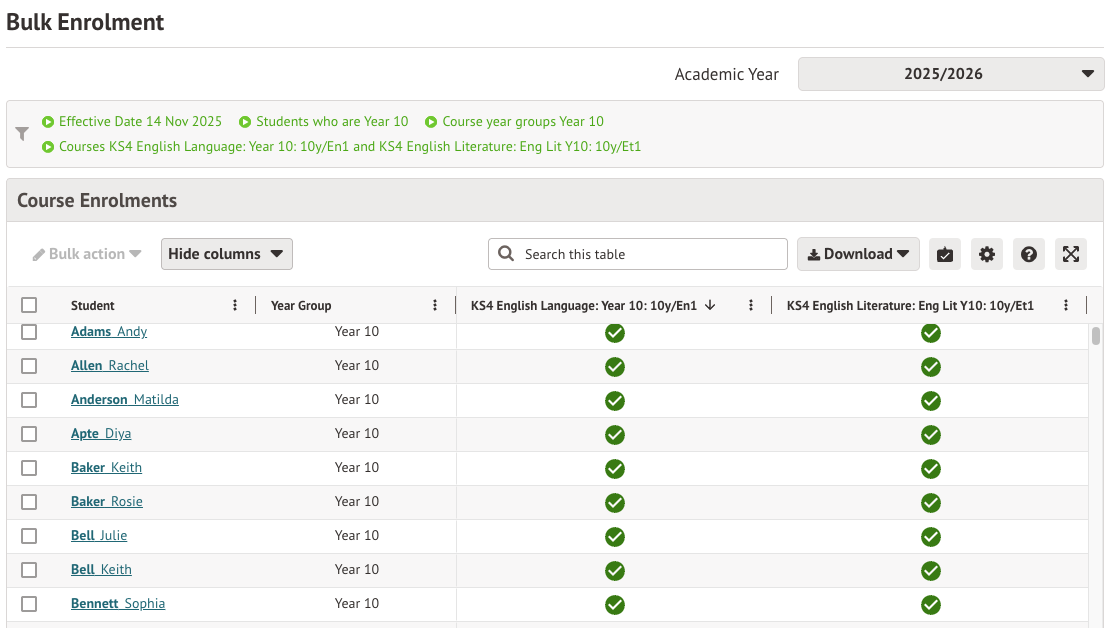
Task: Click Adams Andy's English Language enrolment check icon
Action: tap(614, 333)
